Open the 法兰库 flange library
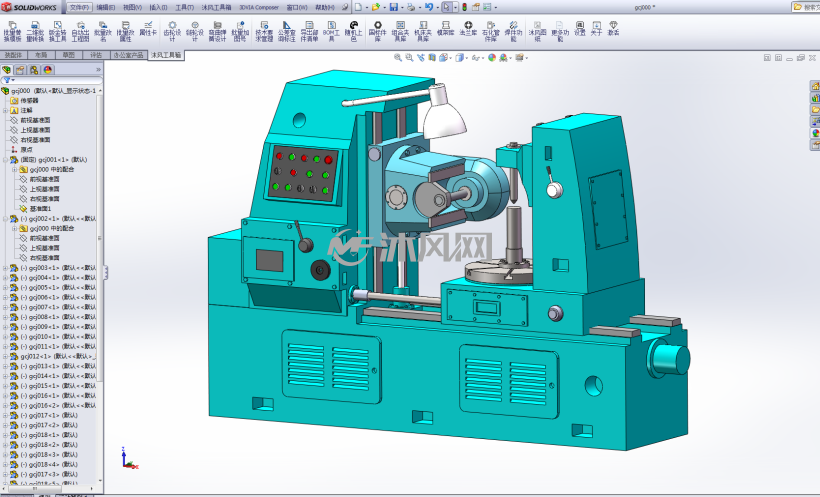 pyautogui.click(x=468, y=28)
